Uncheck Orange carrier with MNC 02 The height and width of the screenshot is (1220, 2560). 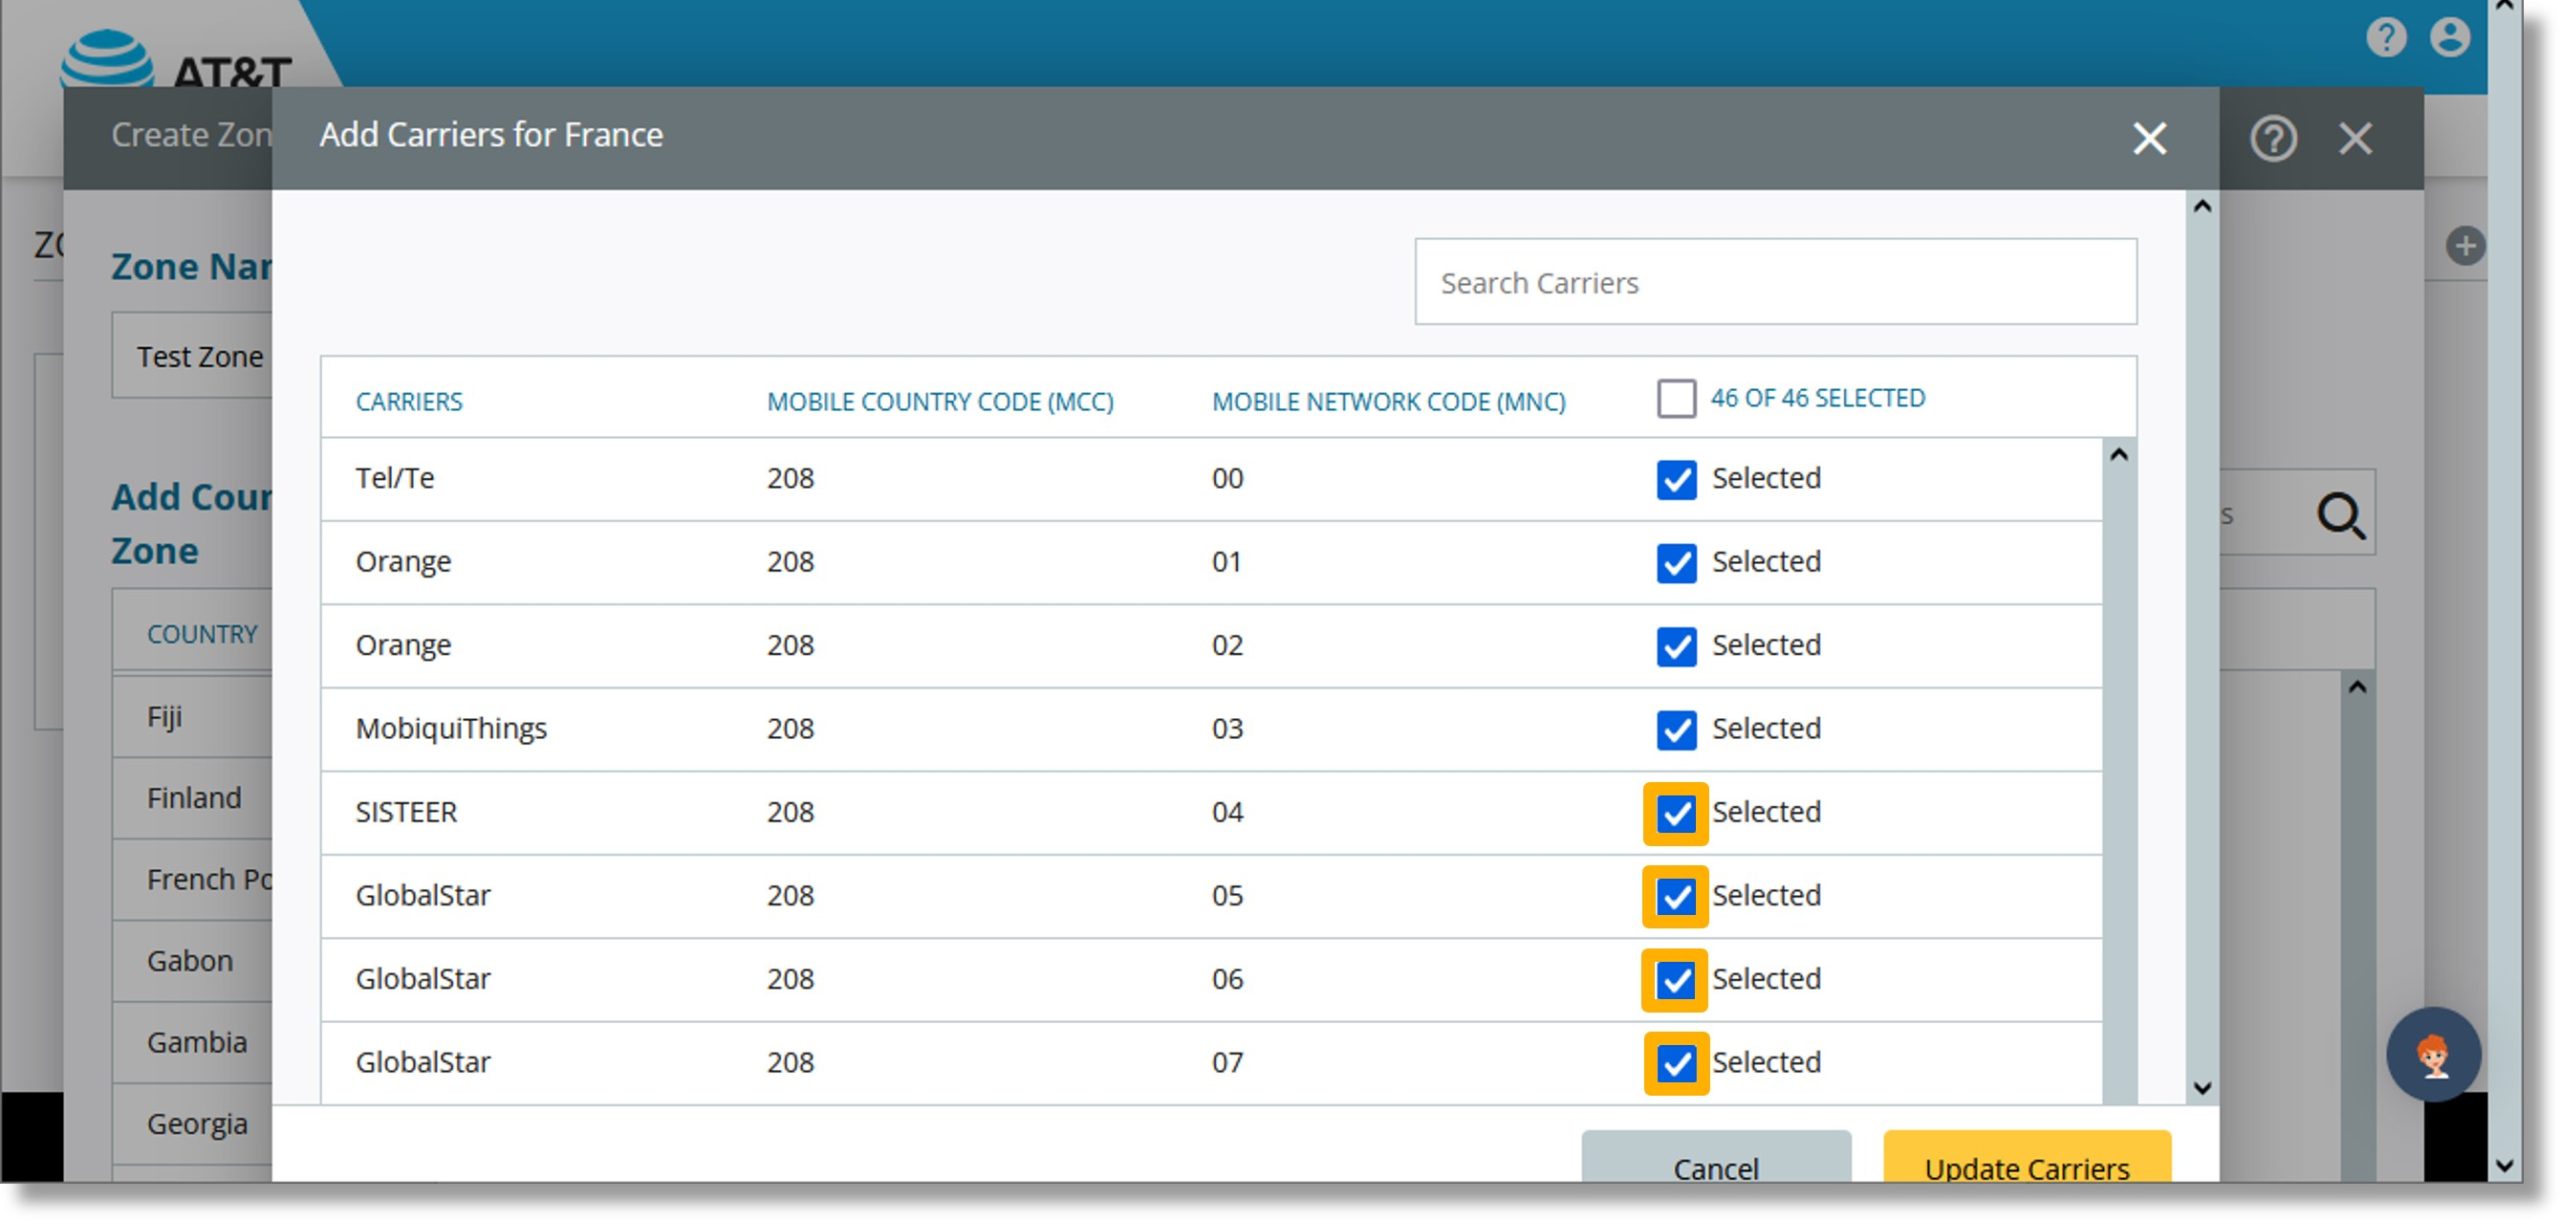tap(1676, 646)
